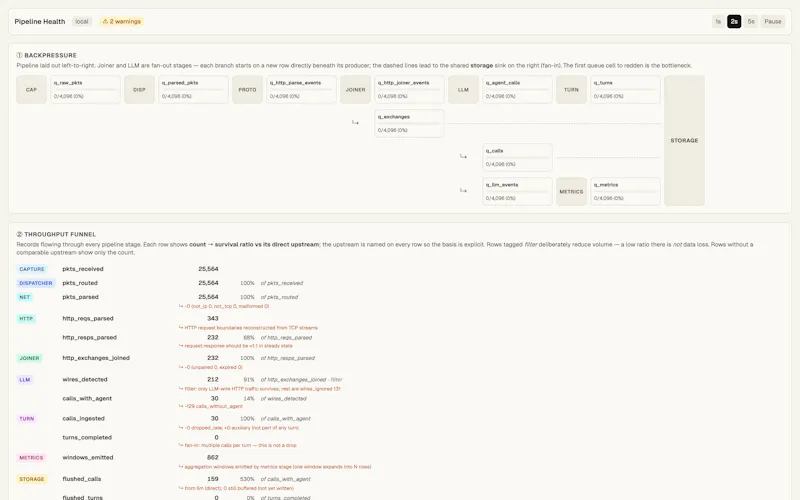The image size is (800, 500).
Task: Select the http_reqs_parsed row label
Action: click(x=88, y=318)
